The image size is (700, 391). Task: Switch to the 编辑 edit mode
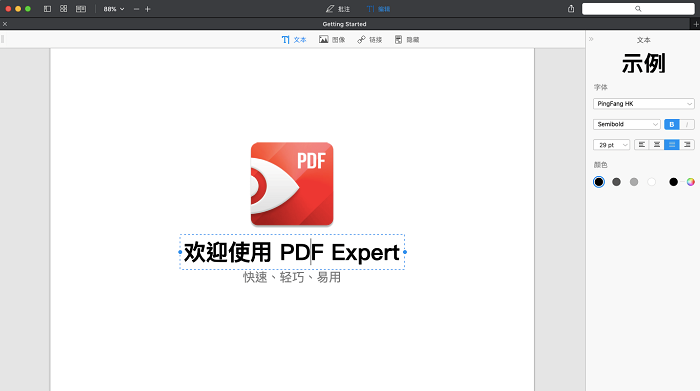(378, 9)
